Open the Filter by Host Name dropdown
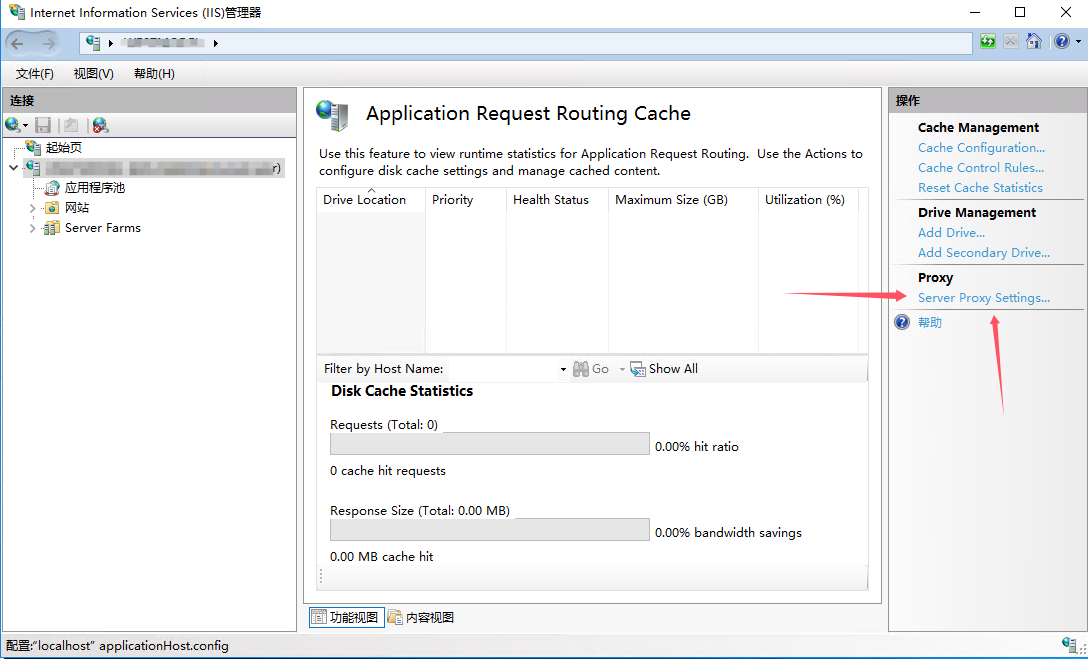Image resolution: width=1088 pixels, height=659 pixels. pos(563,368)
